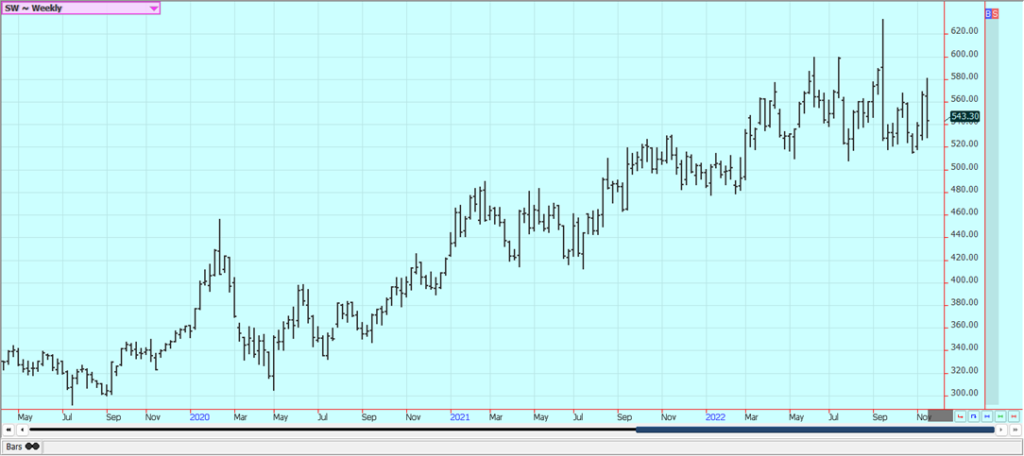Screen dimensions: 1024x456
Task: Click the black scrollbar track at left
Action: (333, 430)
